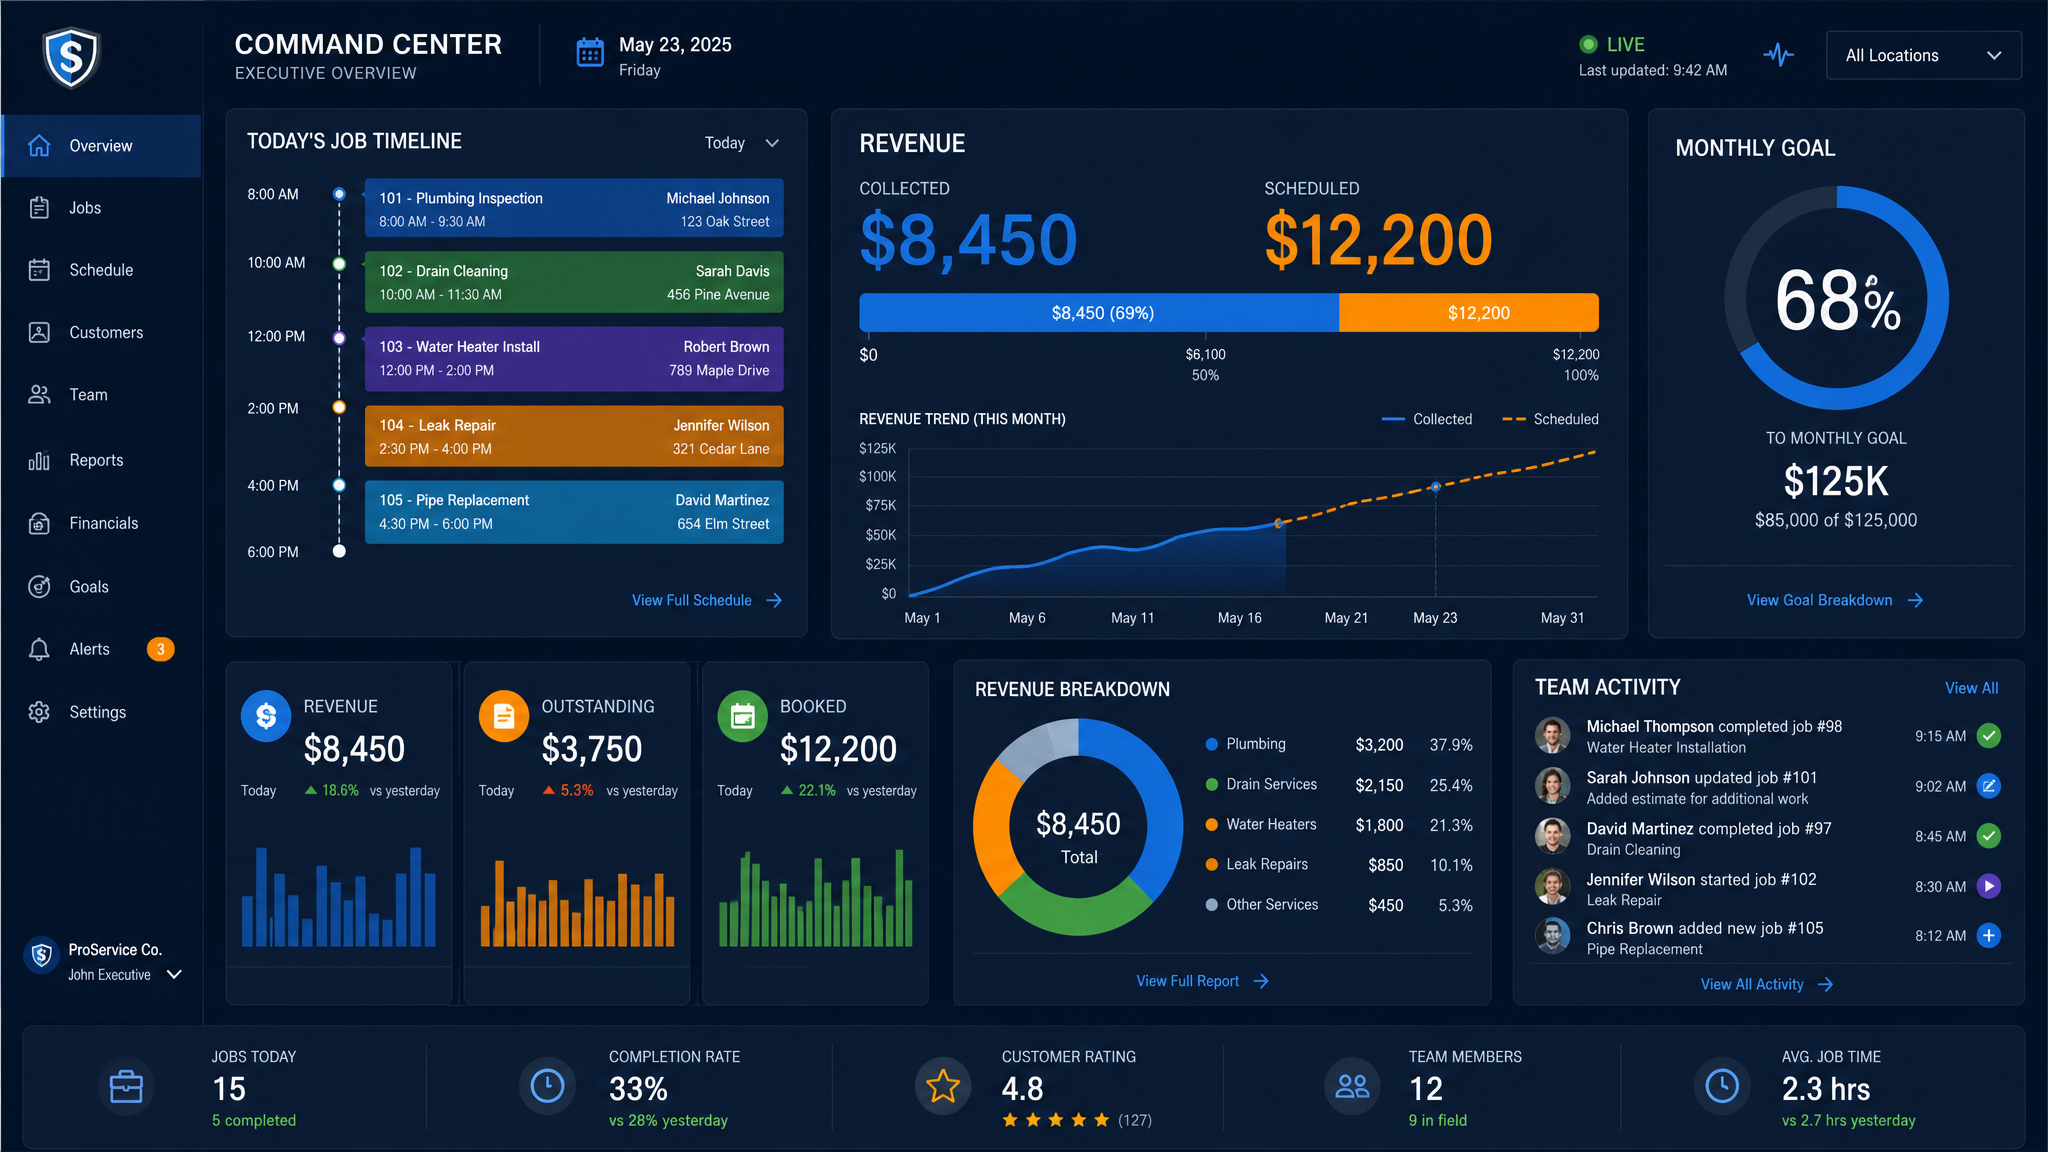
Task: Click the Alerts badge showing 3
Action: click(160, 649)
